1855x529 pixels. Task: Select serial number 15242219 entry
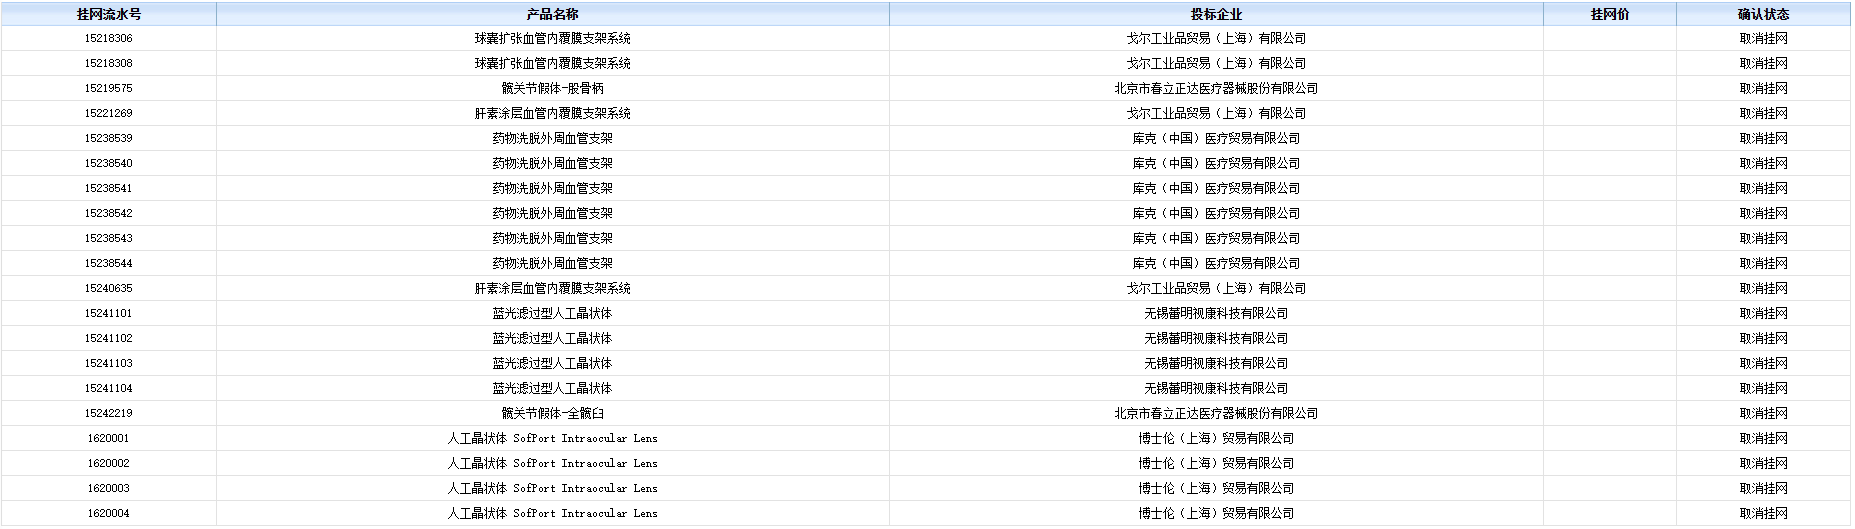point(108,414)
